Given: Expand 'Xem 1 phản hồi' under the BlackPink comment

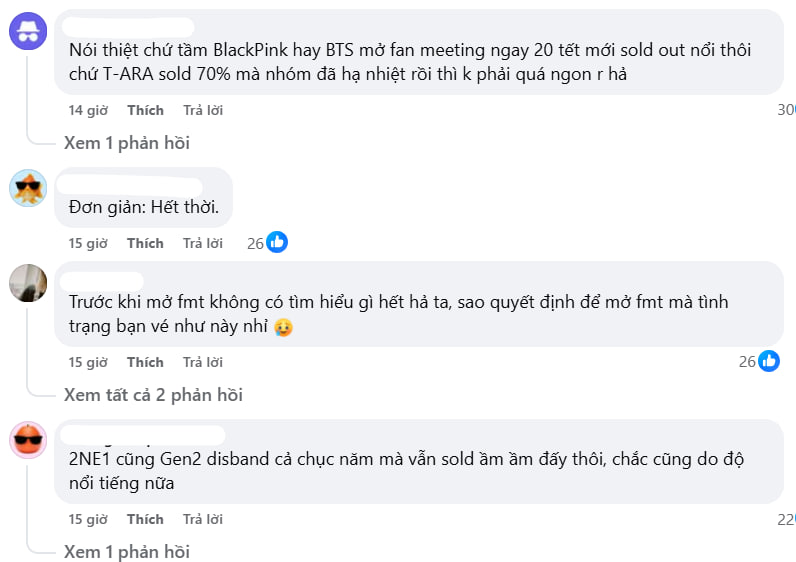Looking at the screenshot, I should click(127, 143).
